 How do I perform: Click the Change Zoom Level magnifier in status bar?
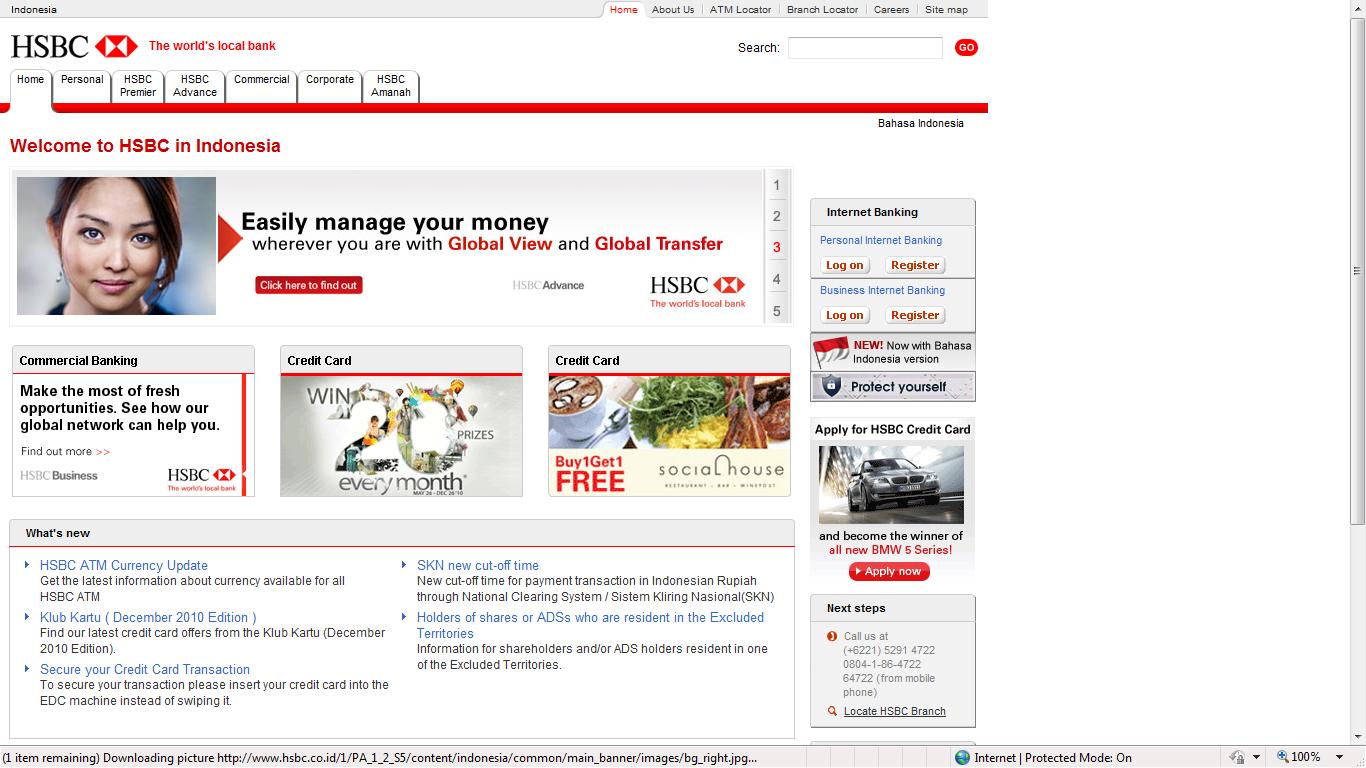pyautogui.click(x=1283, y=756)
